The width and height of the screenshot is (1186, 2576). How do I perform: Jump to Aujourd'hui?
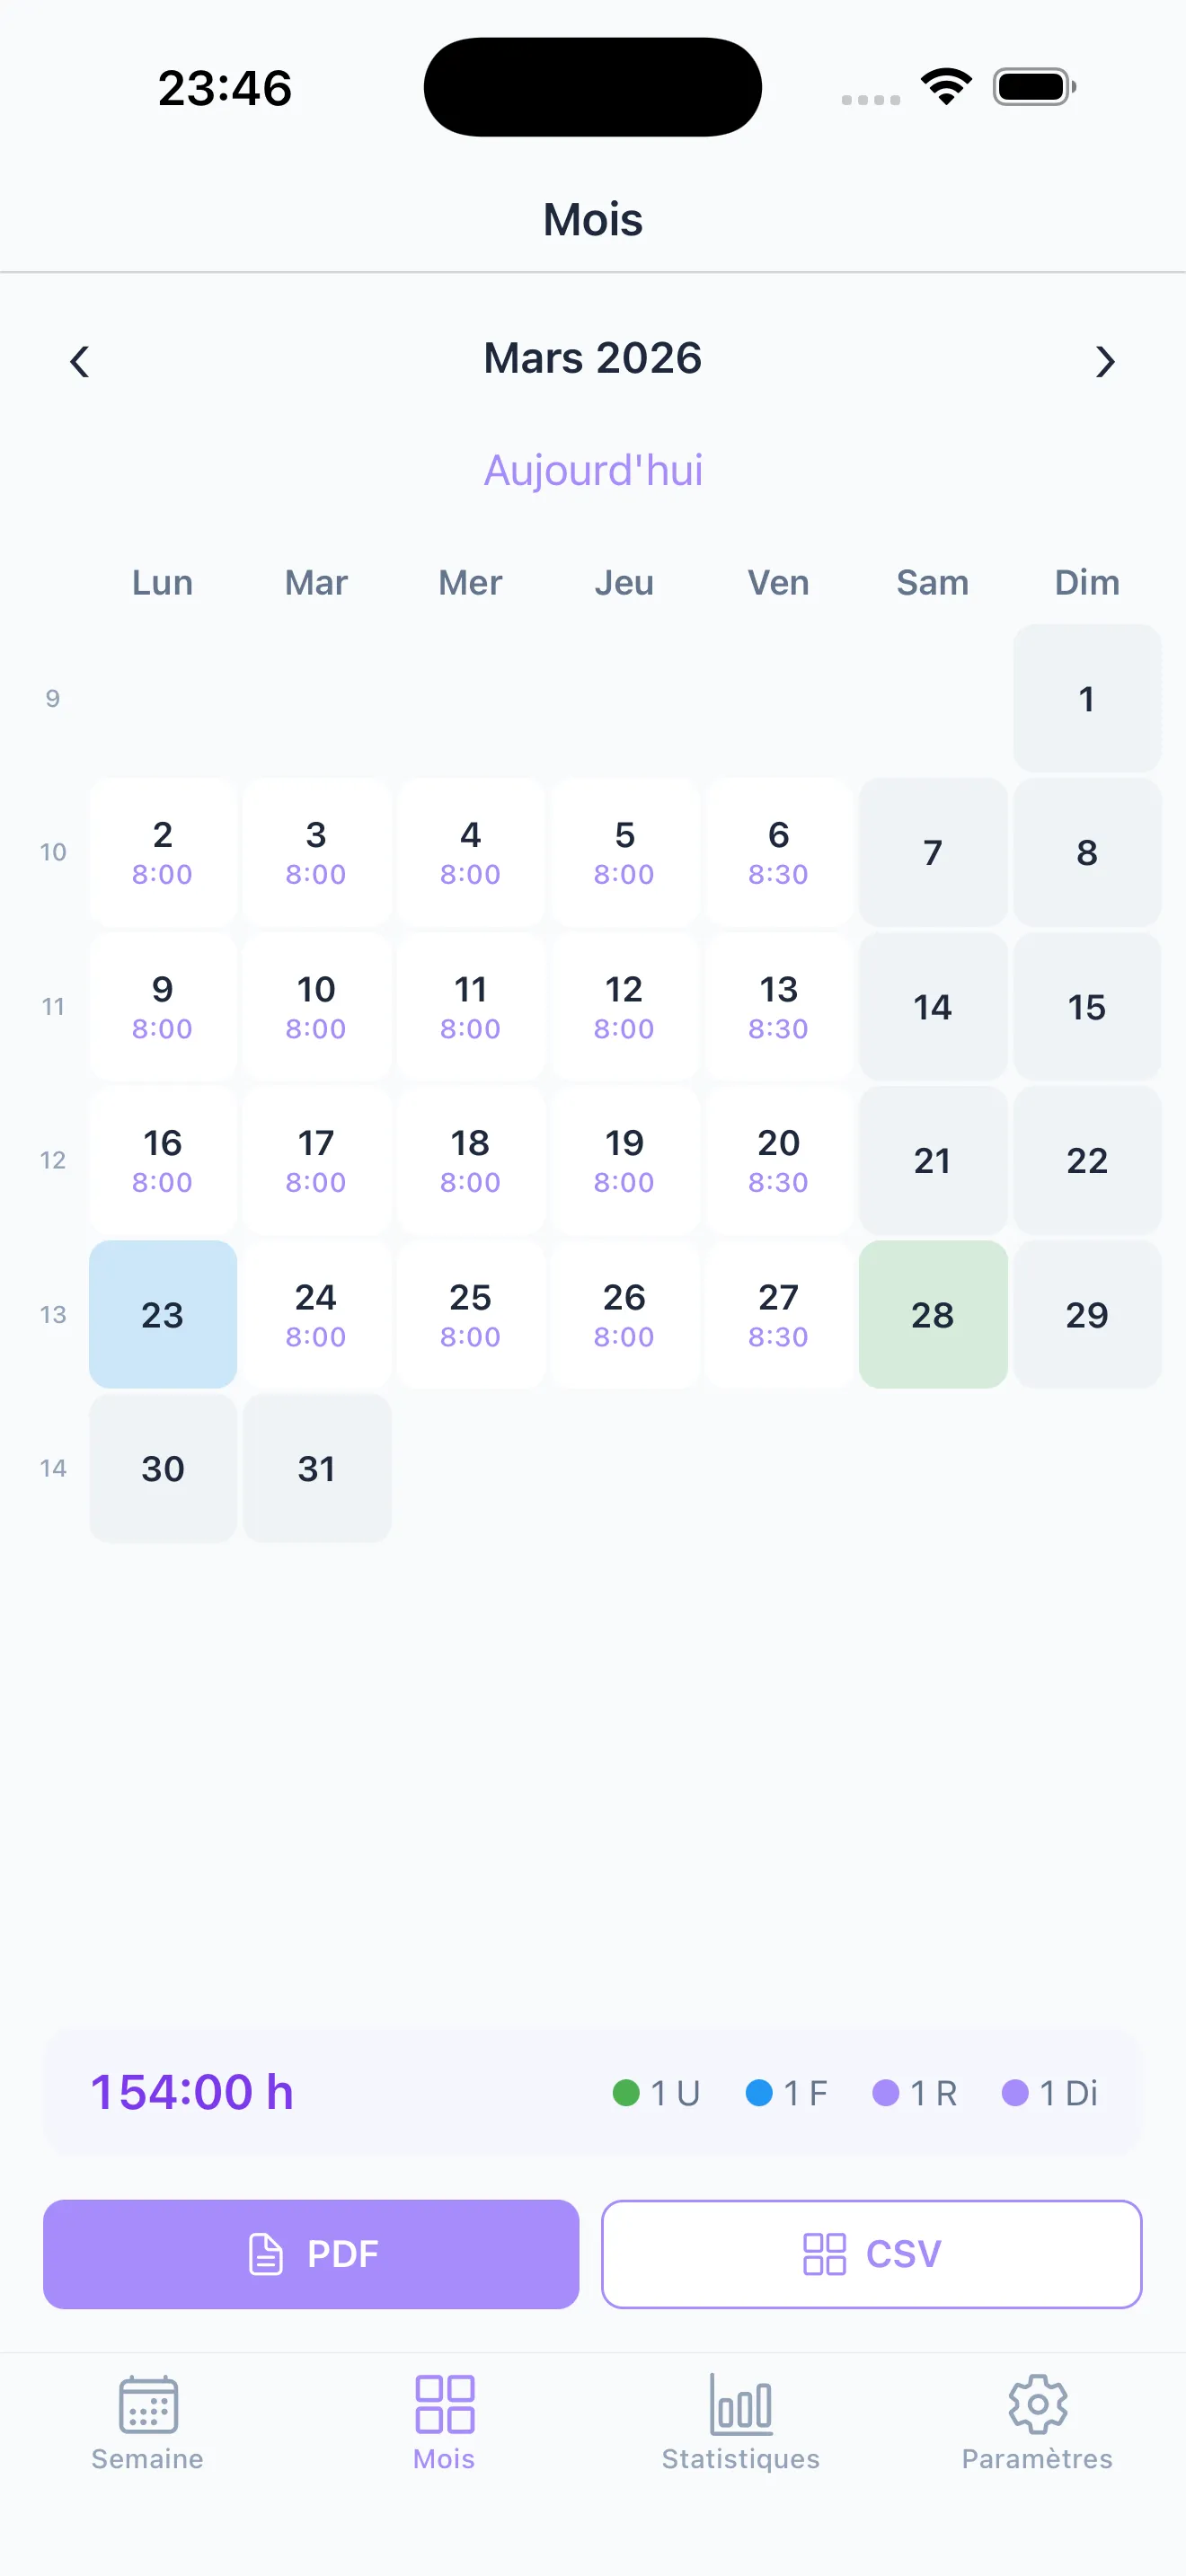click(593, 470)
